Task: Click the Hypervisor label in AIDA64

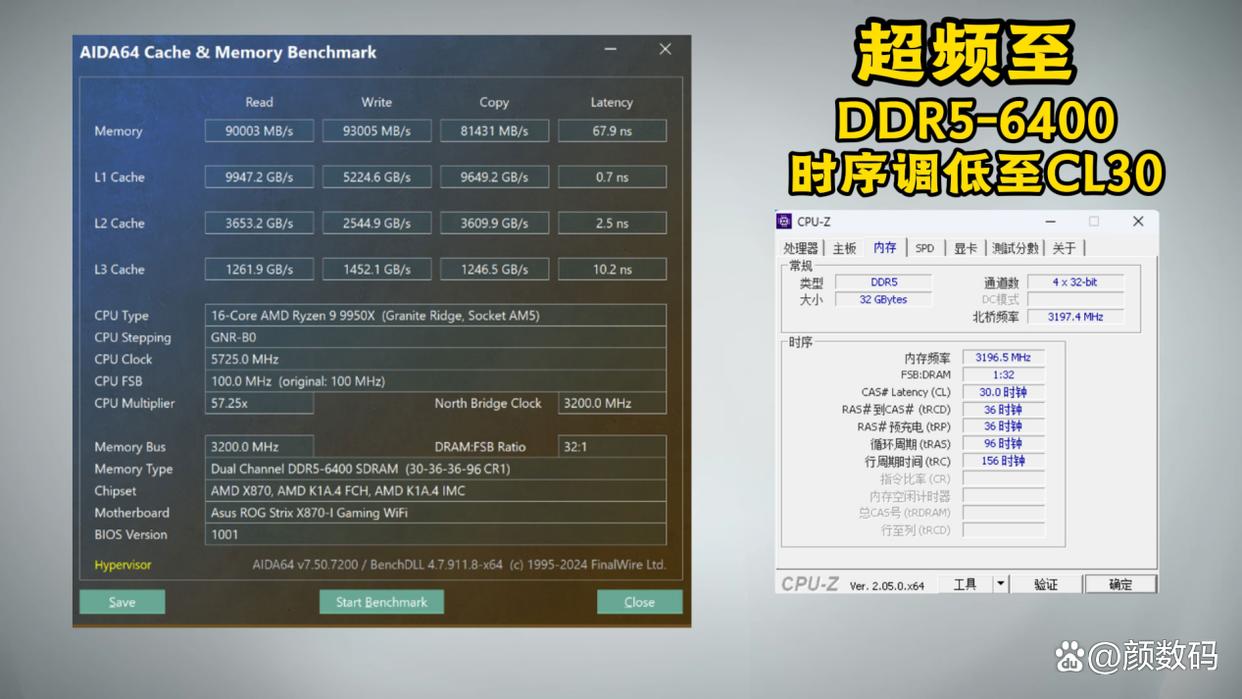Action: (x=123, y=565)
